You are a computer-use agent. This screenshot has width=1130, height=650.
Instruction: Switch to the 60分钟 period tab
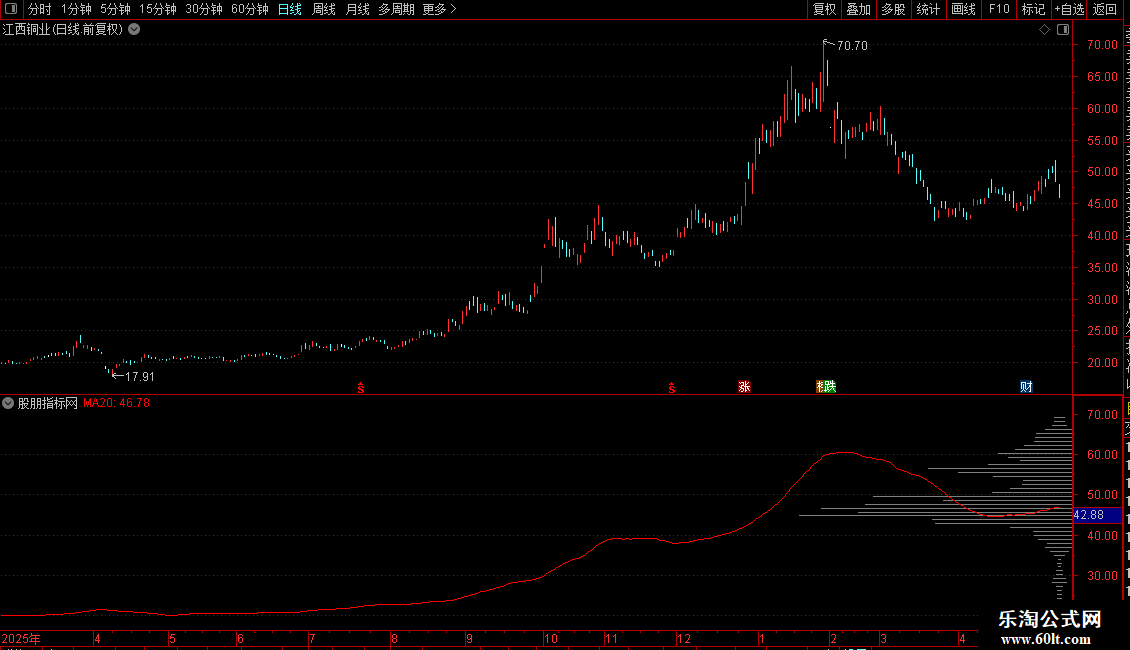click(249, 9)
